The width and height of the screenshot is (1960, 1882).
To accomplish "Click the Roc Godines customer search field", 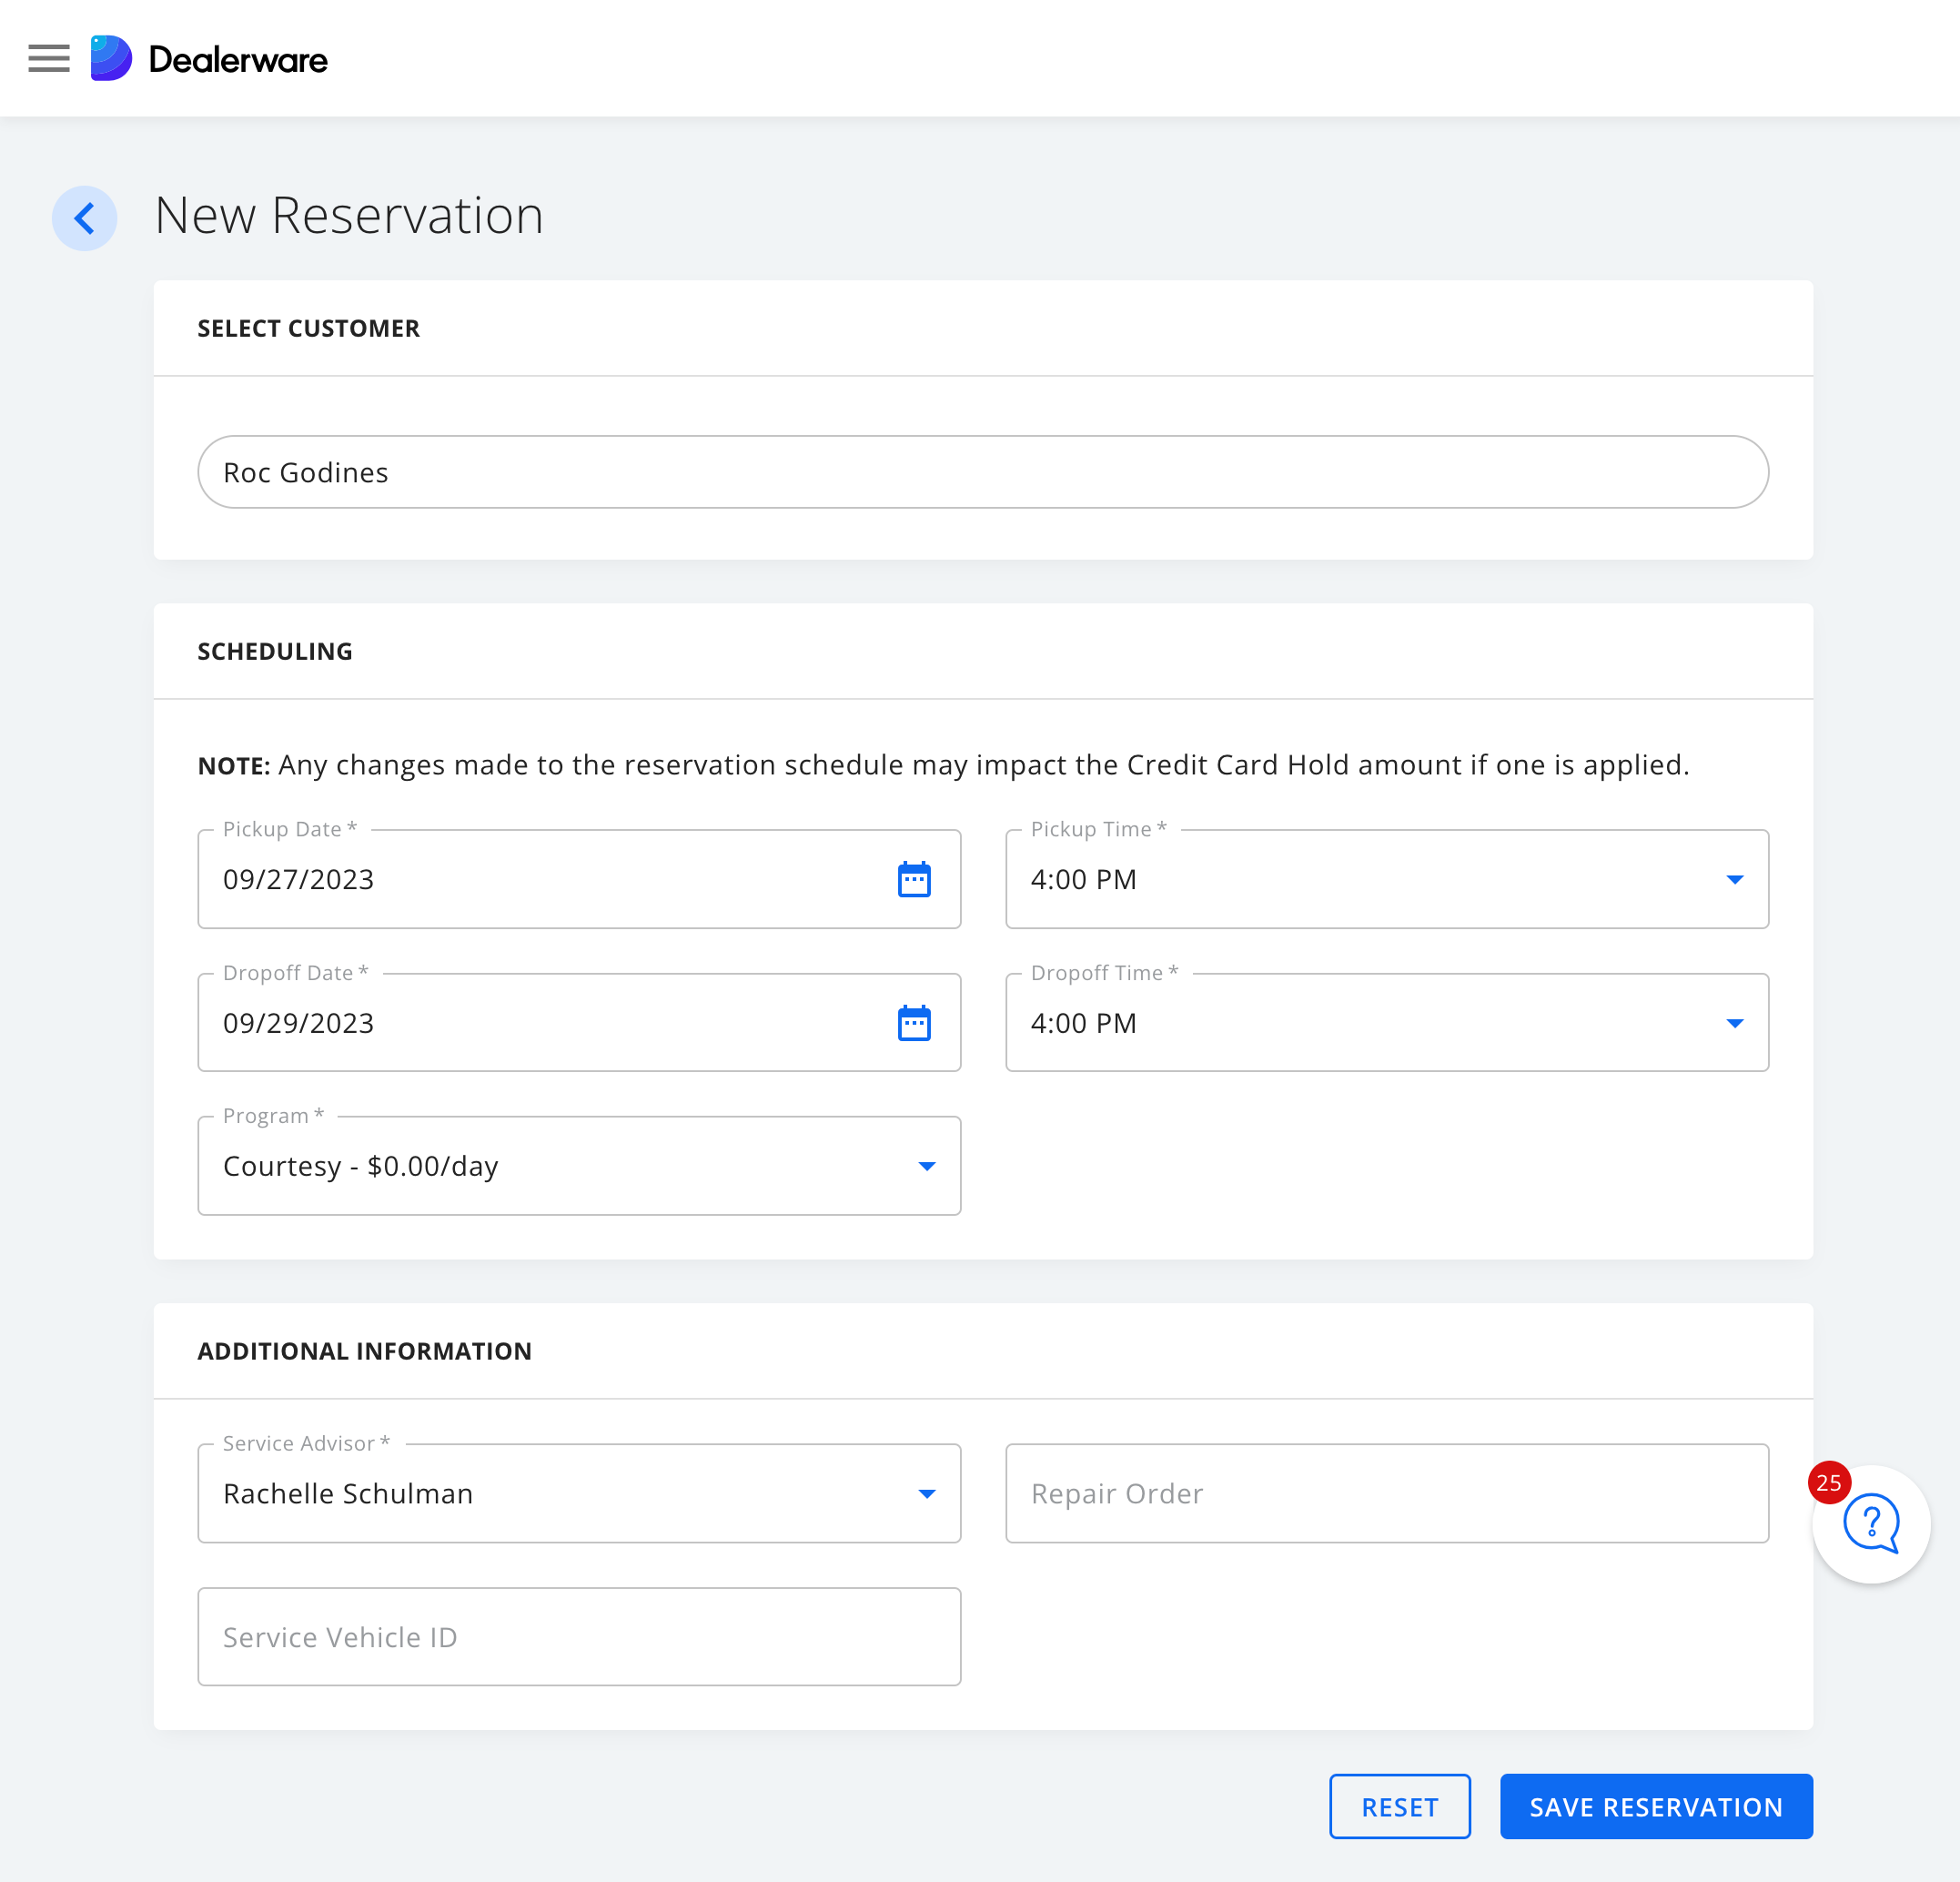I will (983, 472).
